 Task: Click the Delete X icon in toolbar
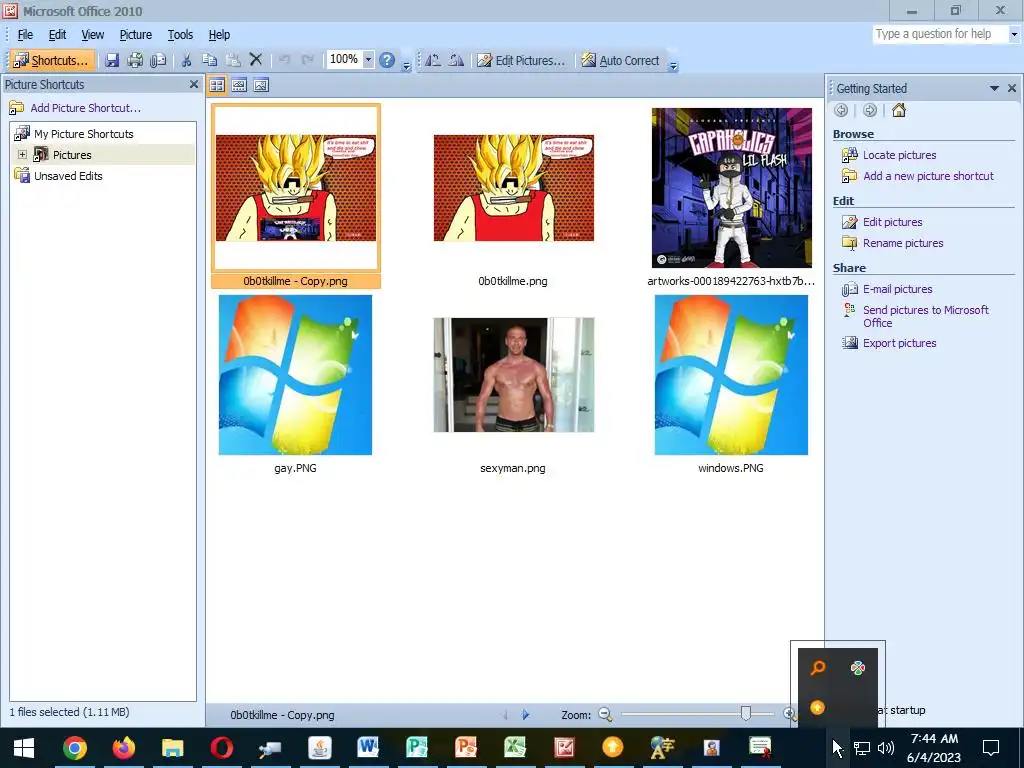tap(256, 60)
